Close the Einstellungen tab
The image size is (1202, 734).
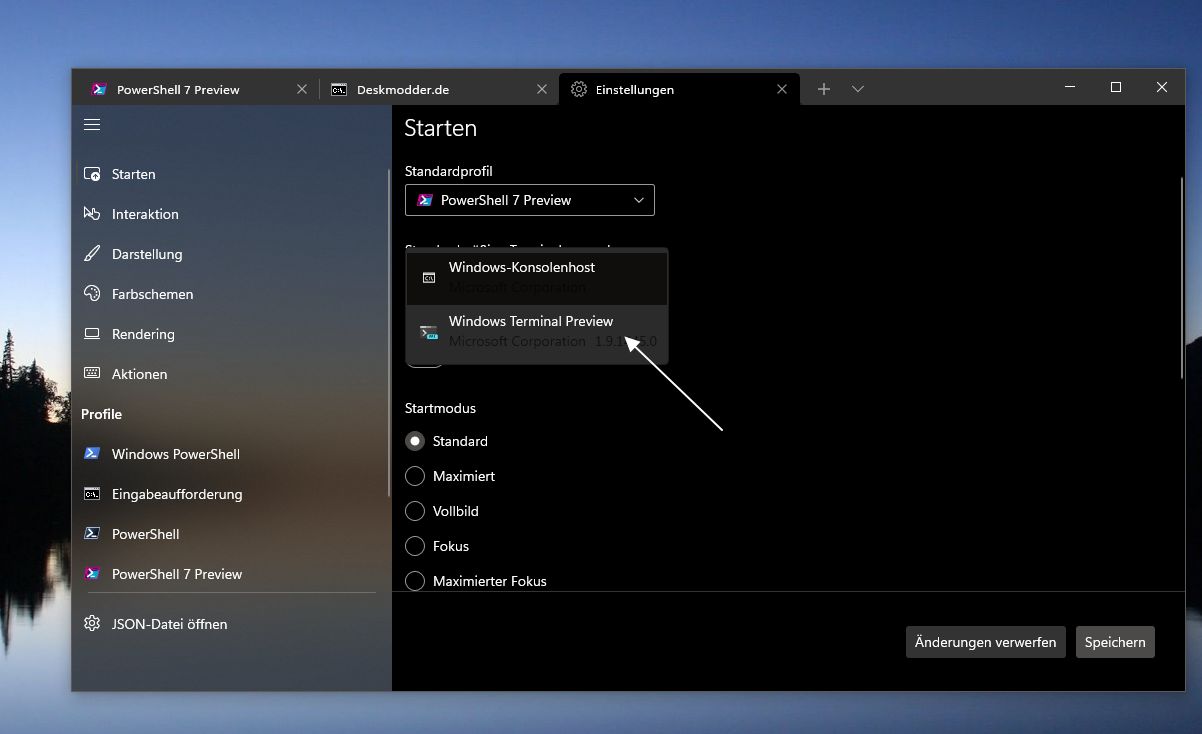click(784, 89)
